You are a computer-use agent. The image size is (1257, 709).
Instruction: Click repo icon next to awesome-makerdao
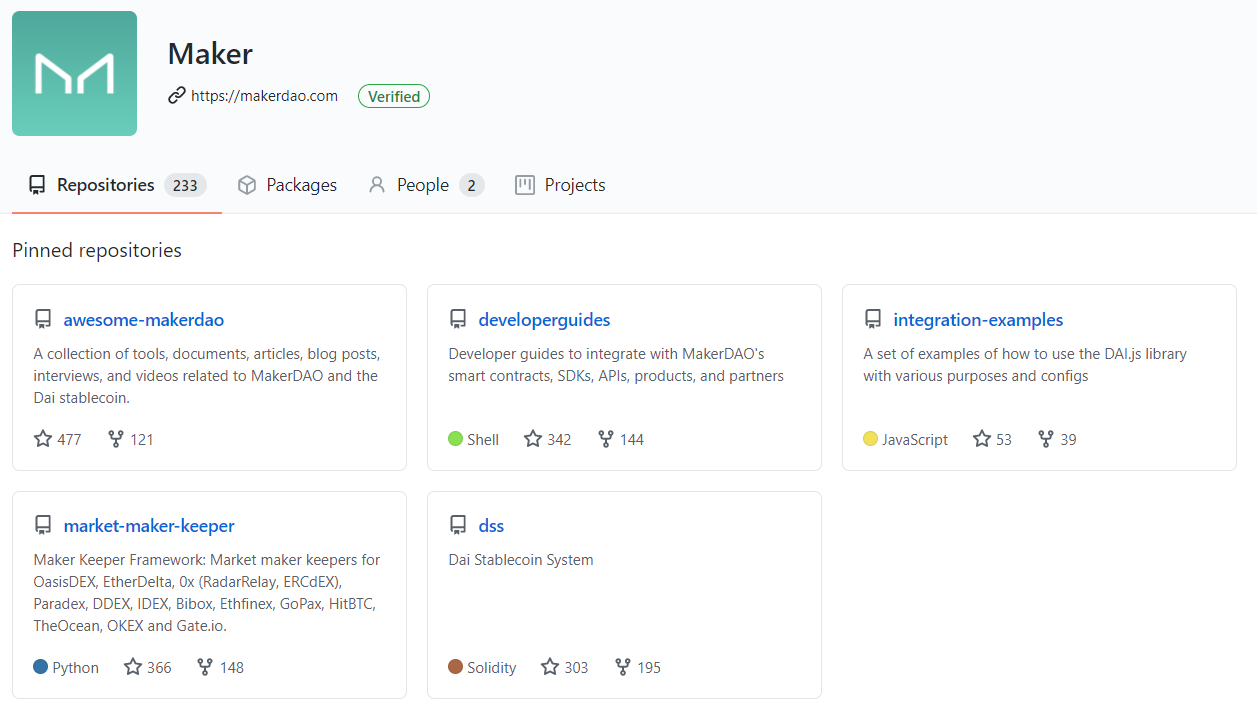pos(43,320)
